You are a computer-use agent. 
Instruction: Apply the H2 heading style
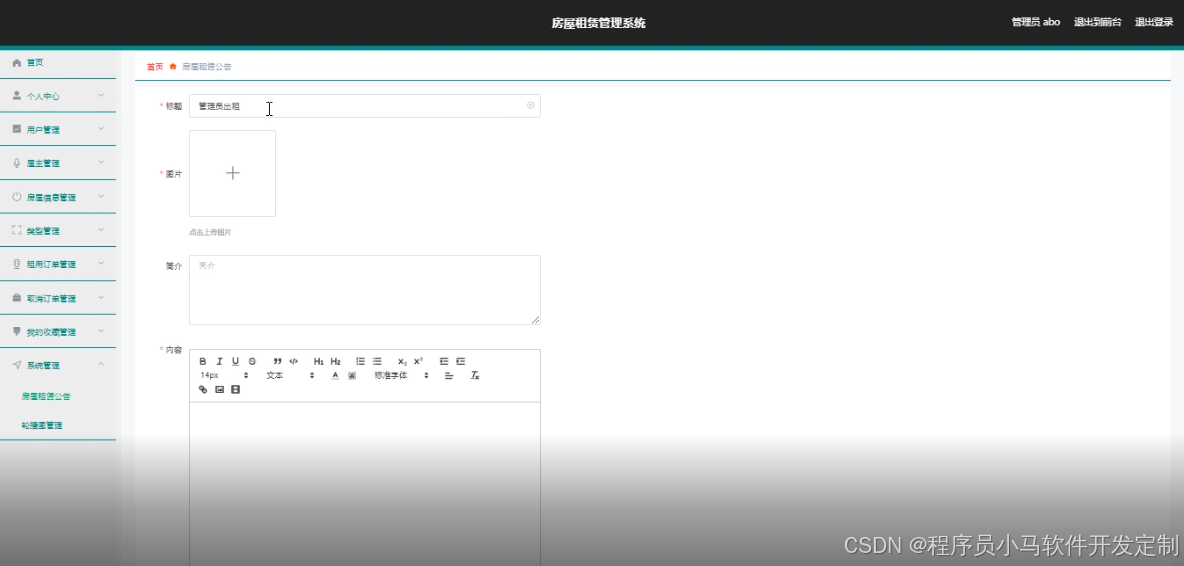(335, 361)
